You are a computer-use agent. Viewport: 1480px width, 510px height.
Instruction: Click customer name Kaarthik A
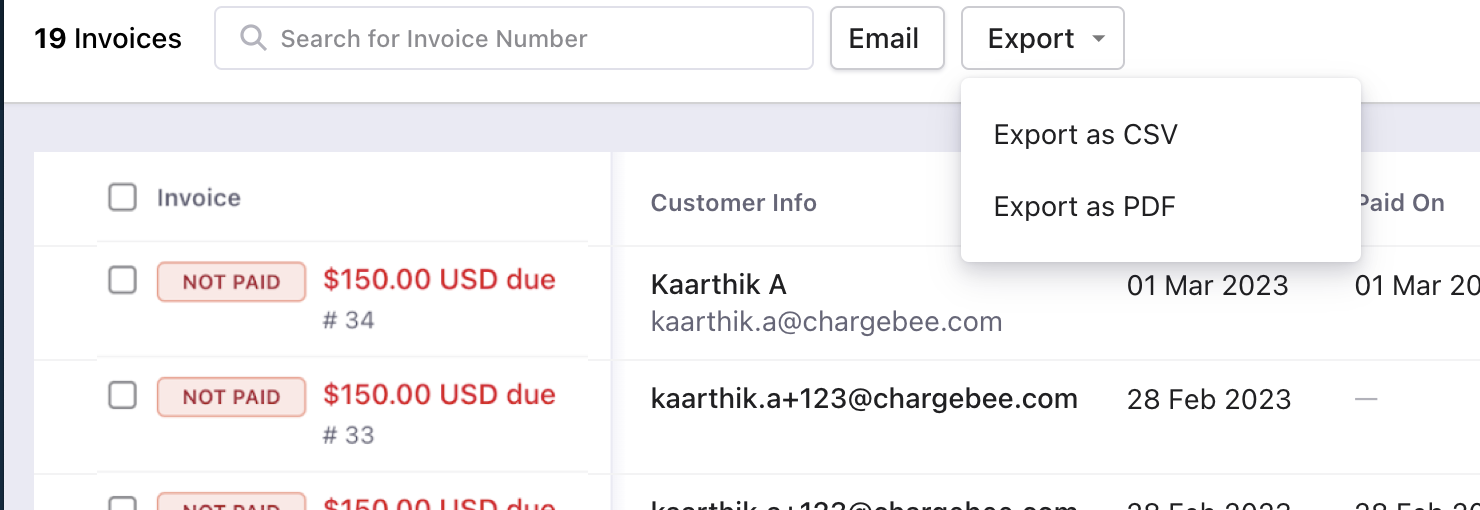(x=718, y=285)
